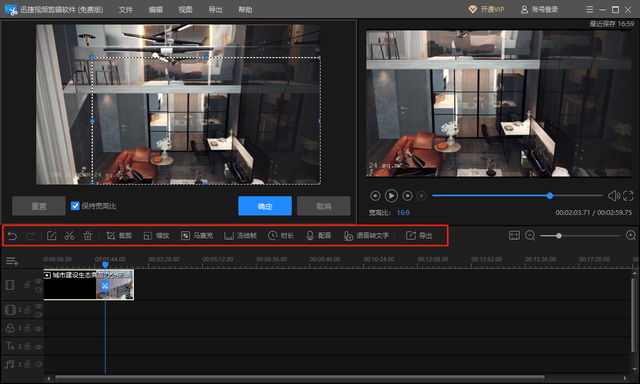This screenshot has height=384, width=640.
Task: Click the stop playback button
Action: pyautogui.click(x=421, y=196)
